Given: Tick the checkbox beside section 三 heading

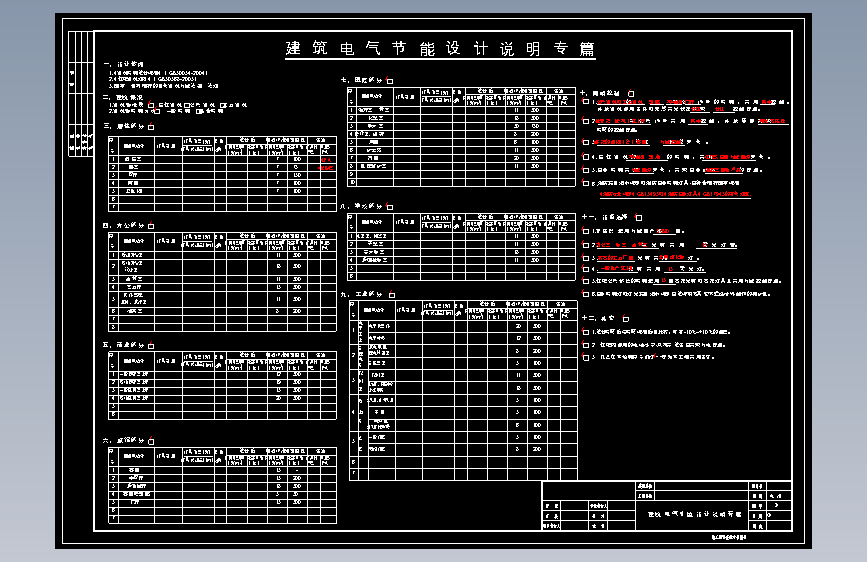Looking at the screenshot, I should tap(151, 127).
